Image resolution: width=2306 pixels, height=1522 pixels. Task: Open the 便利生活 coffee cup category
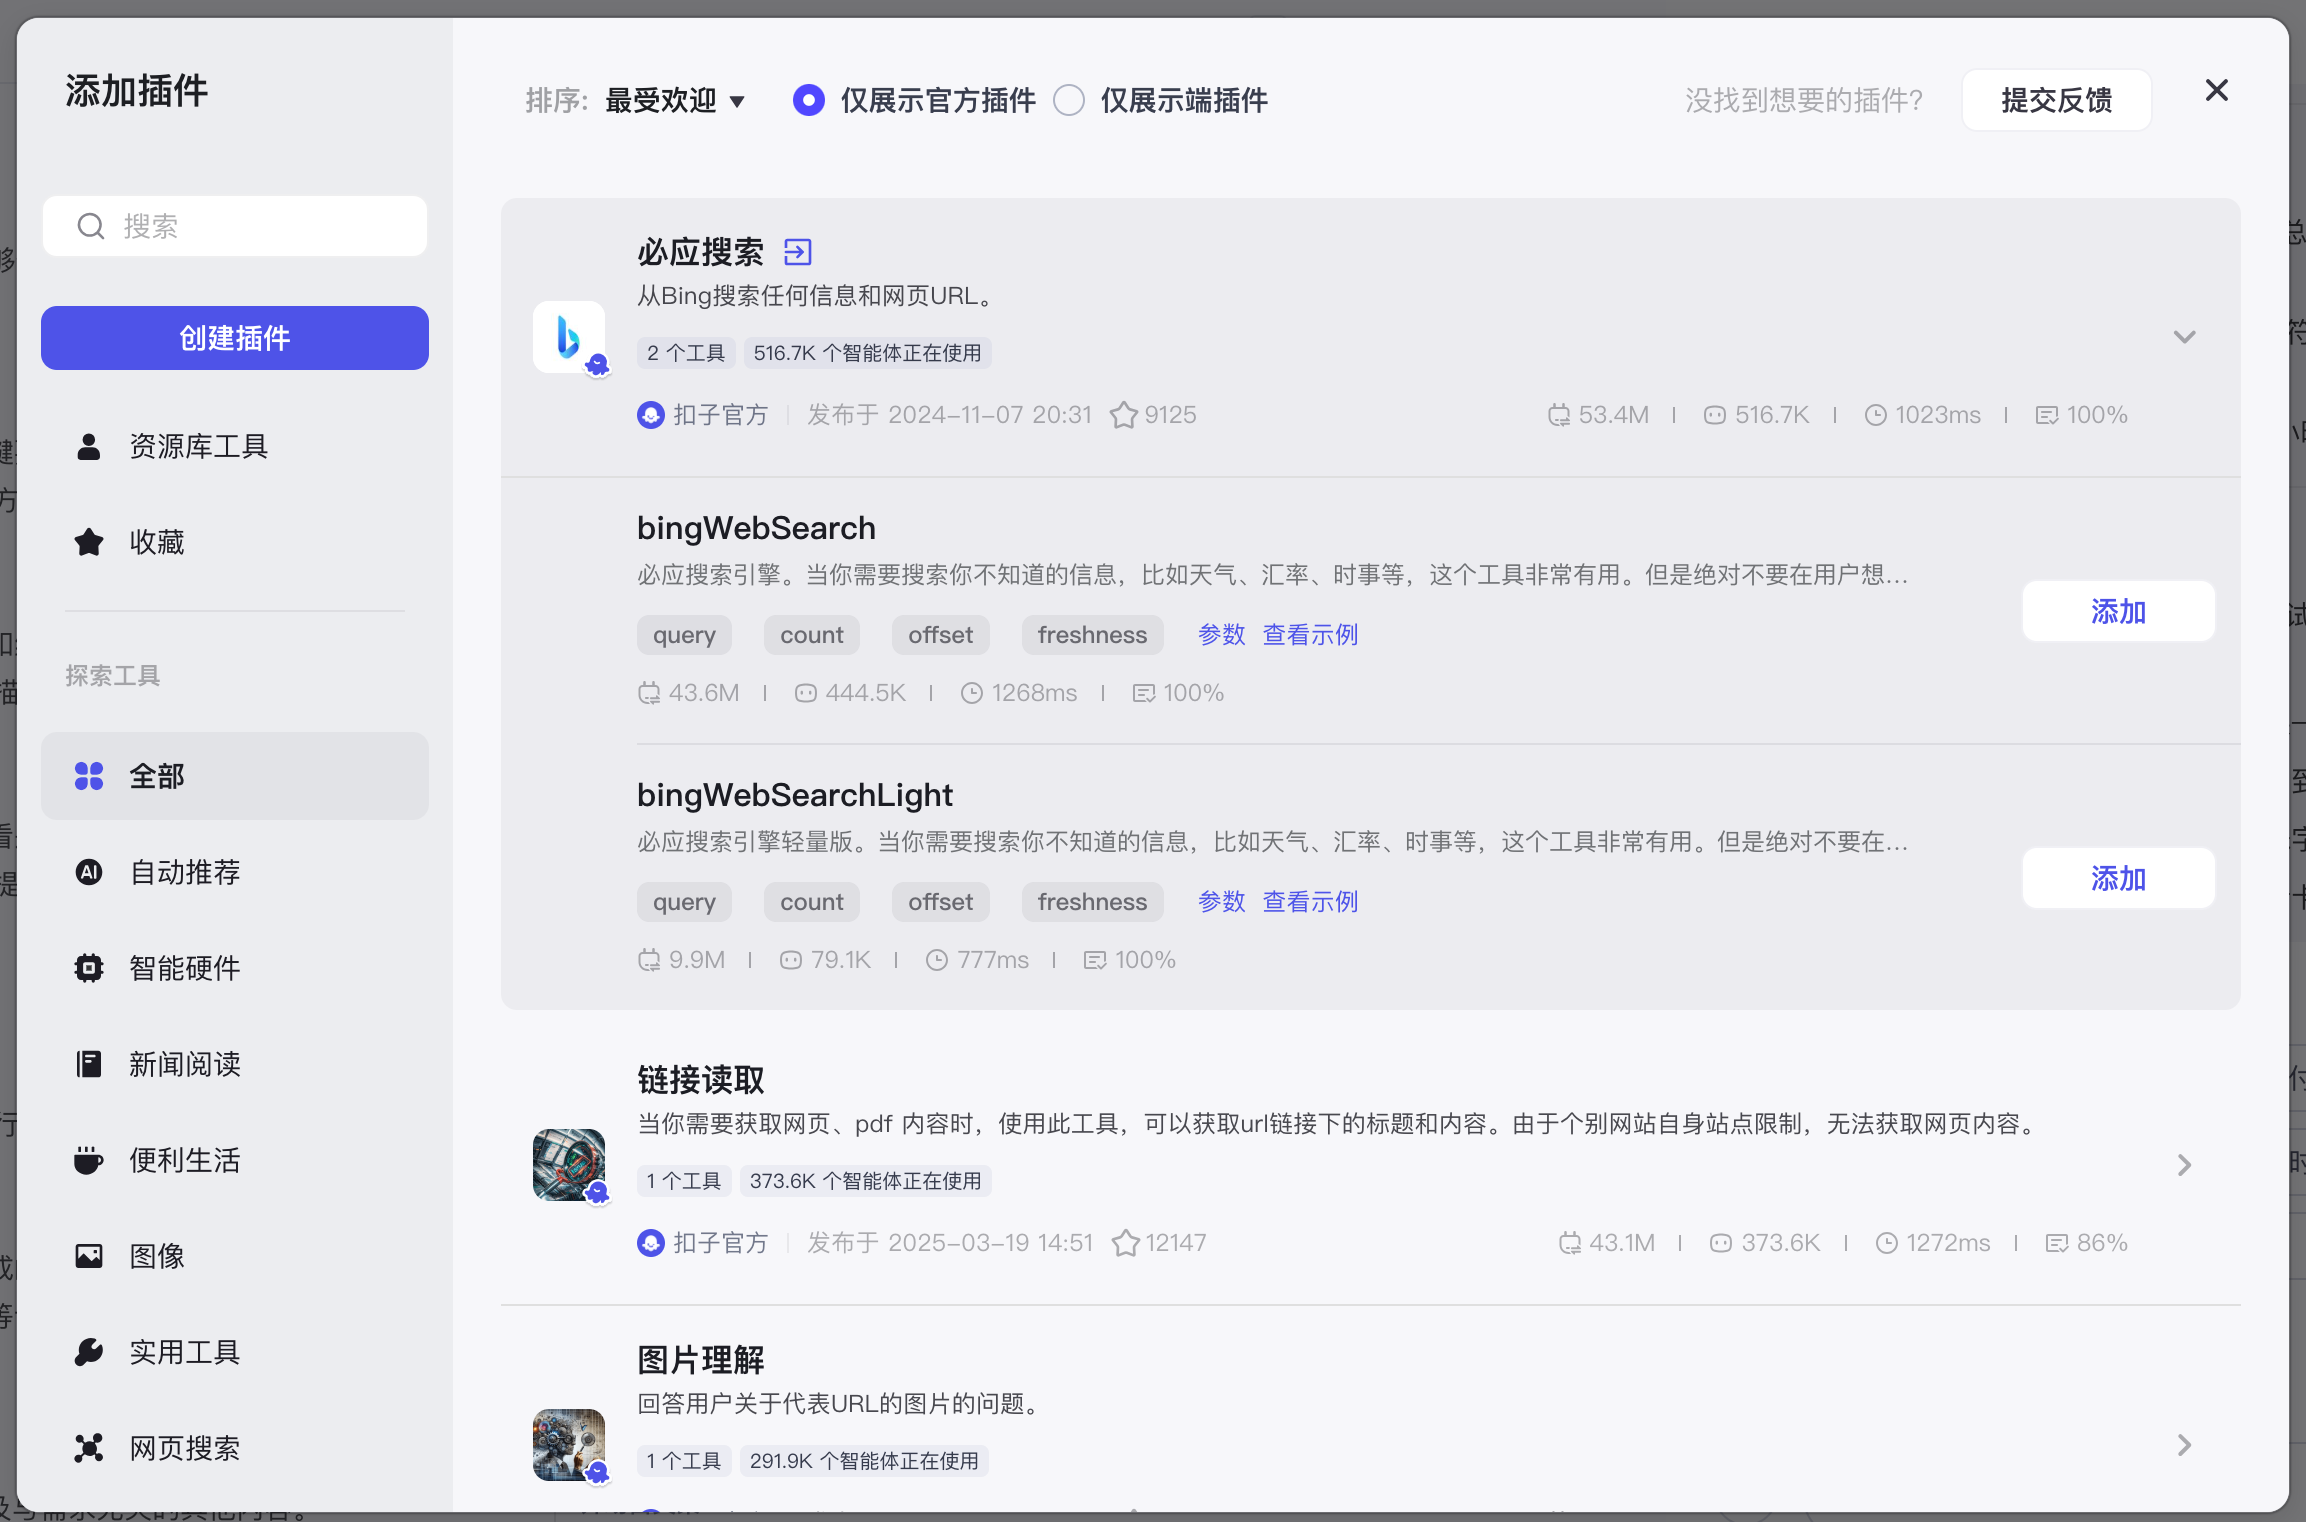tap(89, 1160)
